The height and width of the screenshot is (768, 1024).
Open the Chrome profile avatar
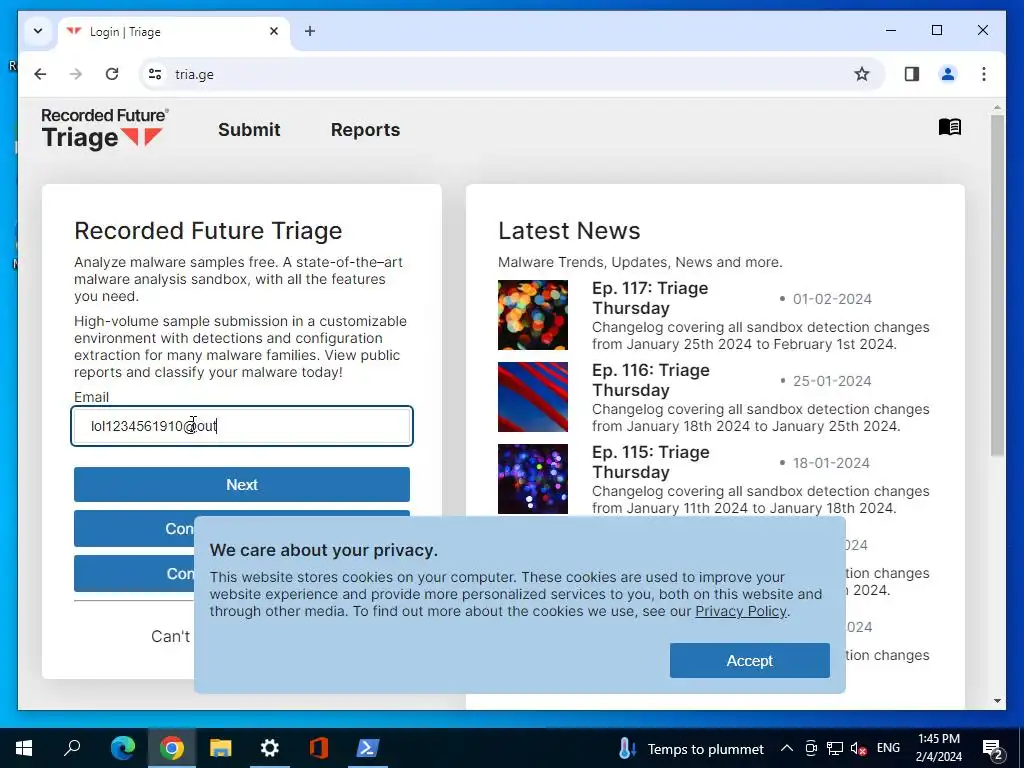point(948,74)
